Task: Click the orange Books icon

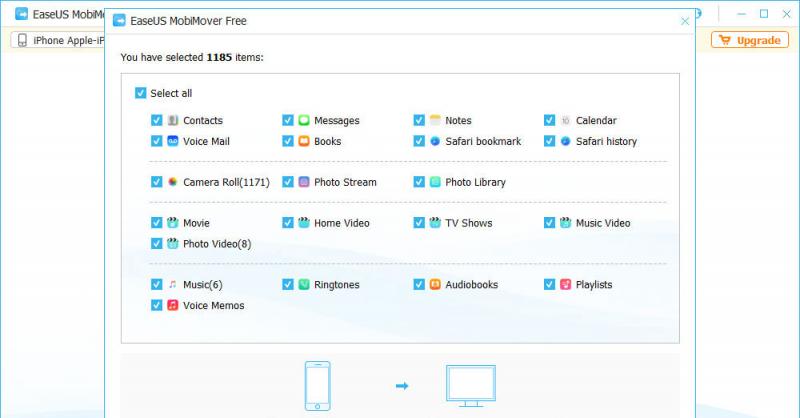Action: (x=304, y=141)
